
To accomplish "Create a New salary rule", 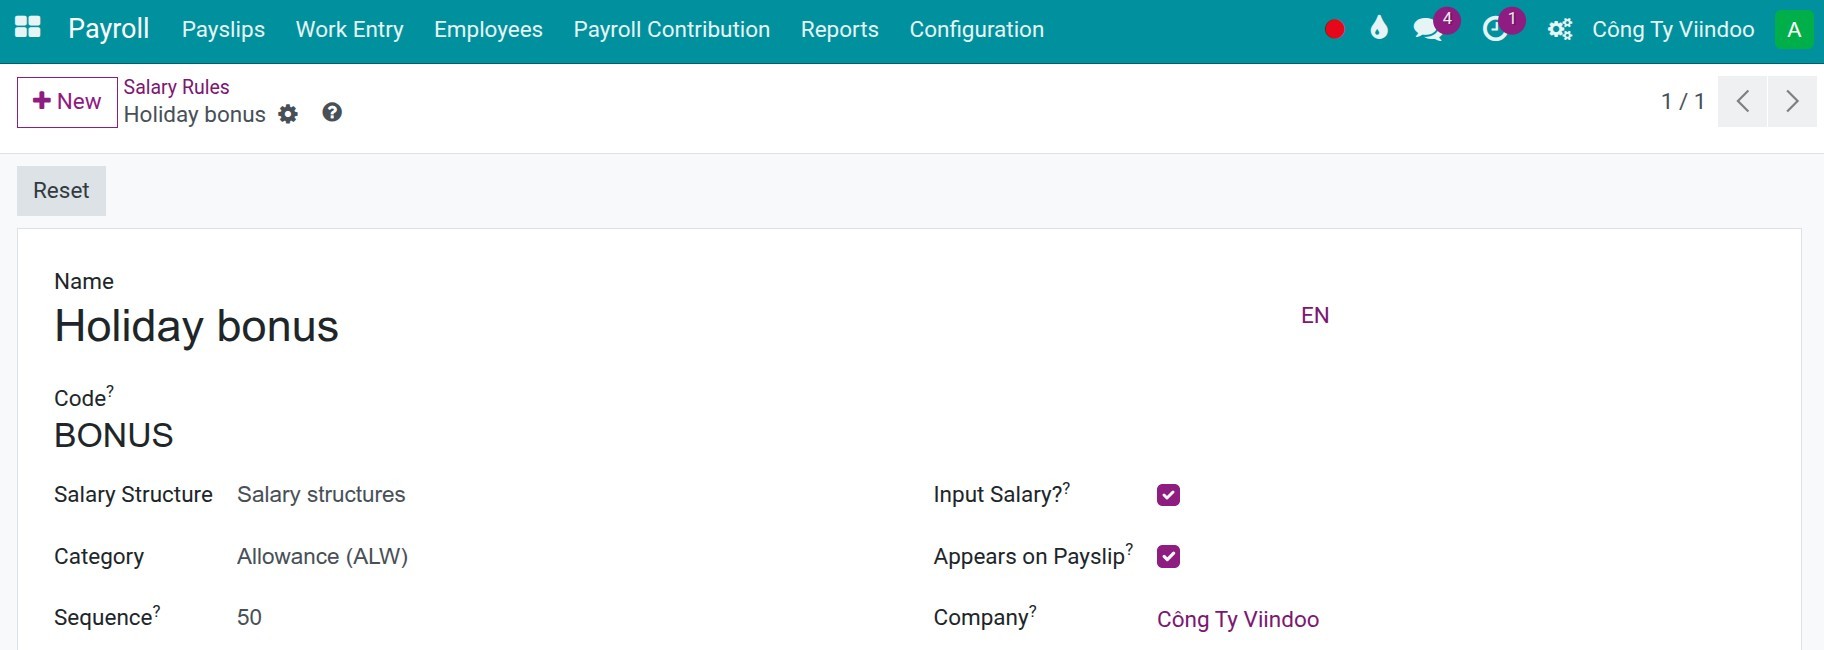I will (x=67, y=102).
